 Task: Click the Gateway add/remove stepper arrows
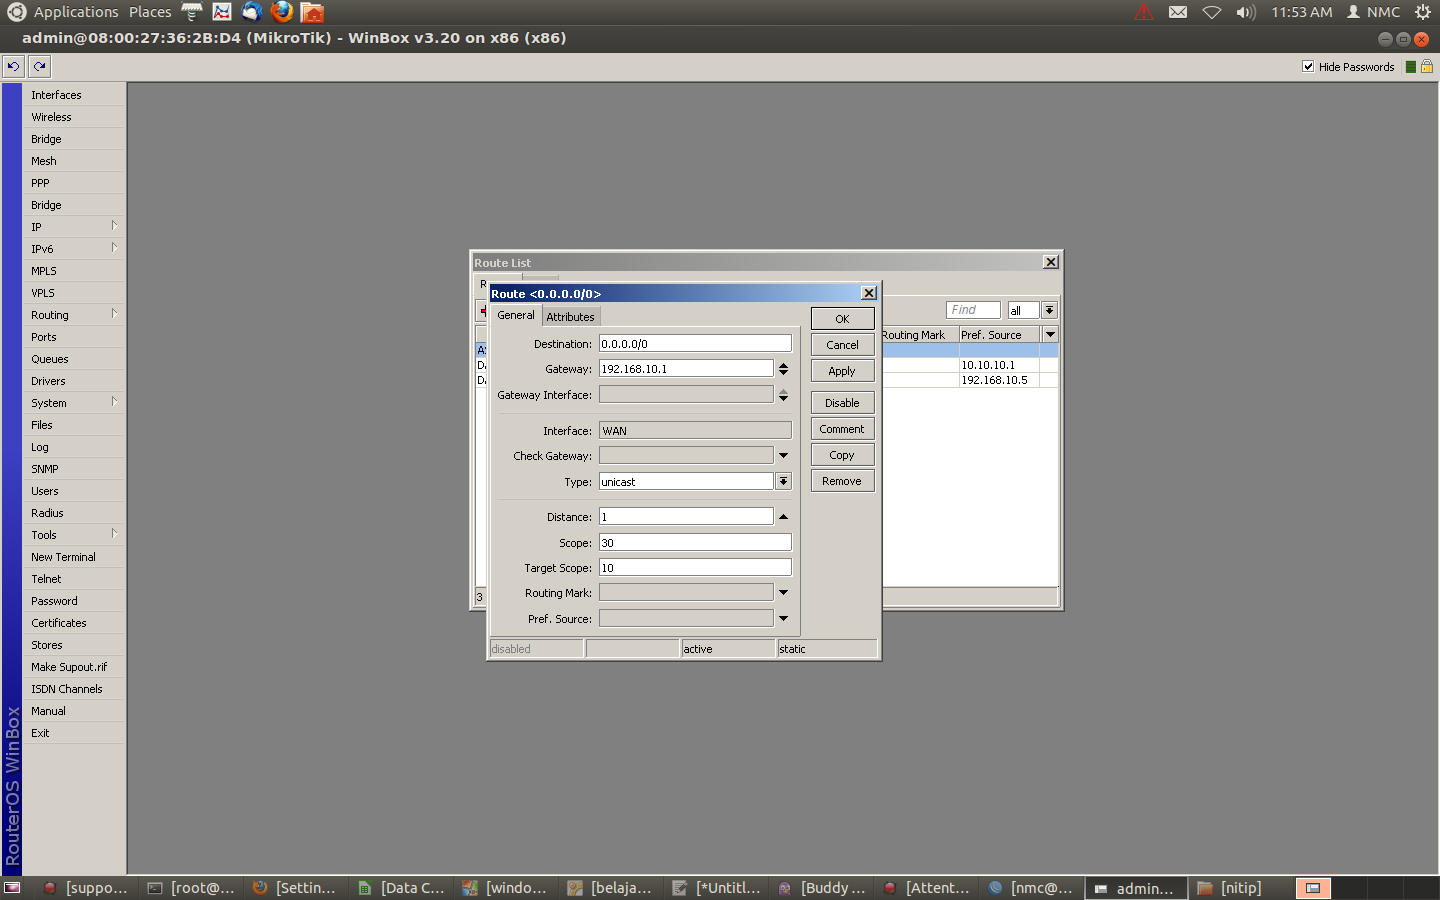click(x=783, y=369)
